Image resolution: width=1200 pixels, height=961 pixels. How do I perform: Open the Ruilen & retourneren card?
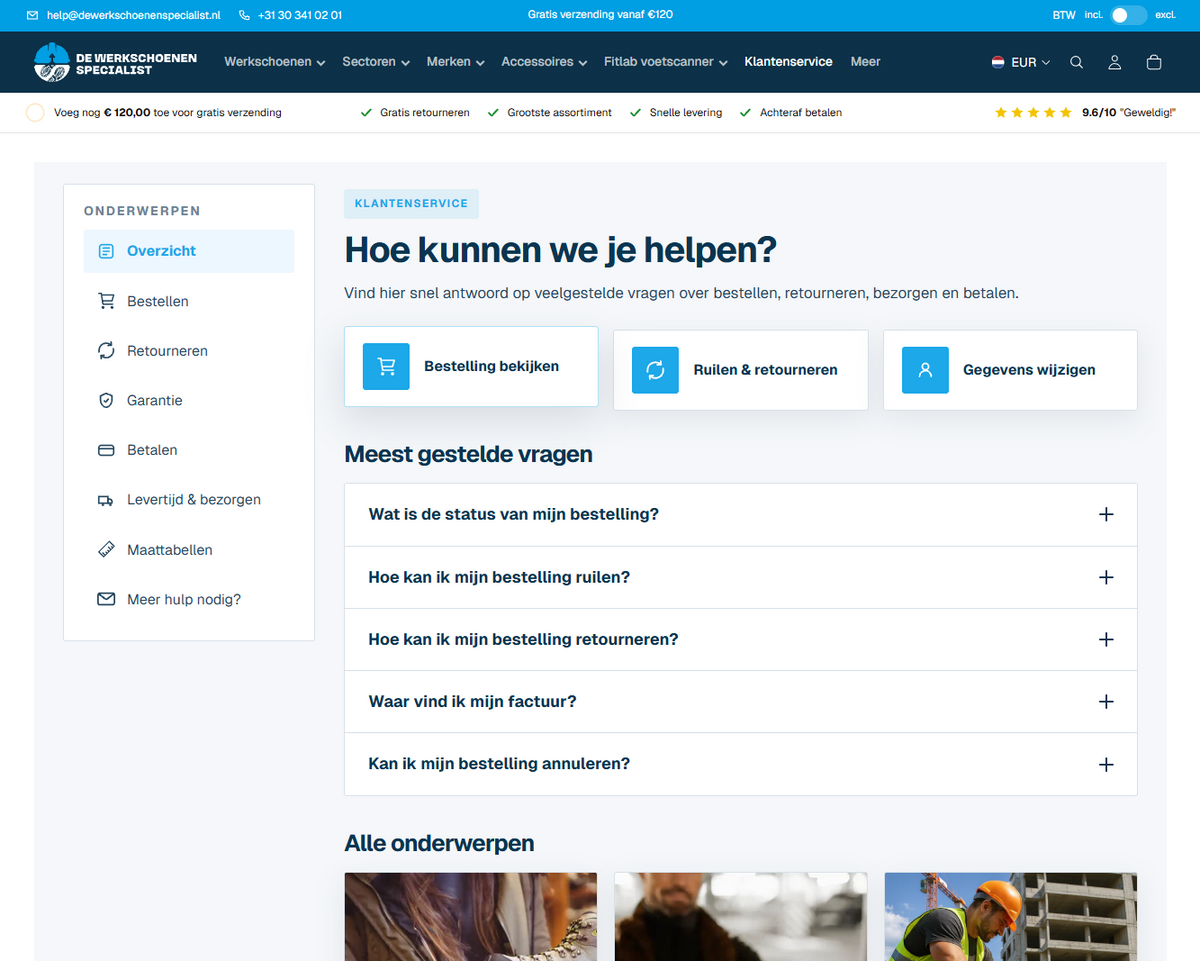click(741, 370)
